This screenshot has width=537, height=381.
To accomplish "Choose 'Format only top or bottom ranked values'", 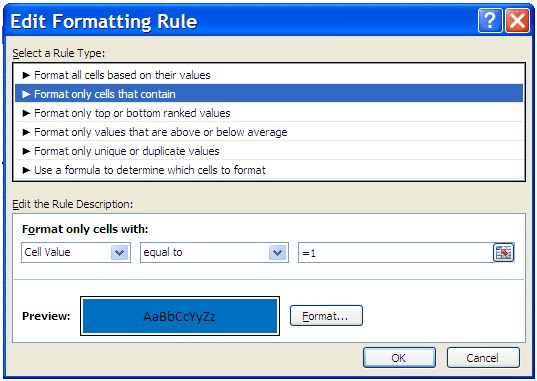I will (269, 113).
